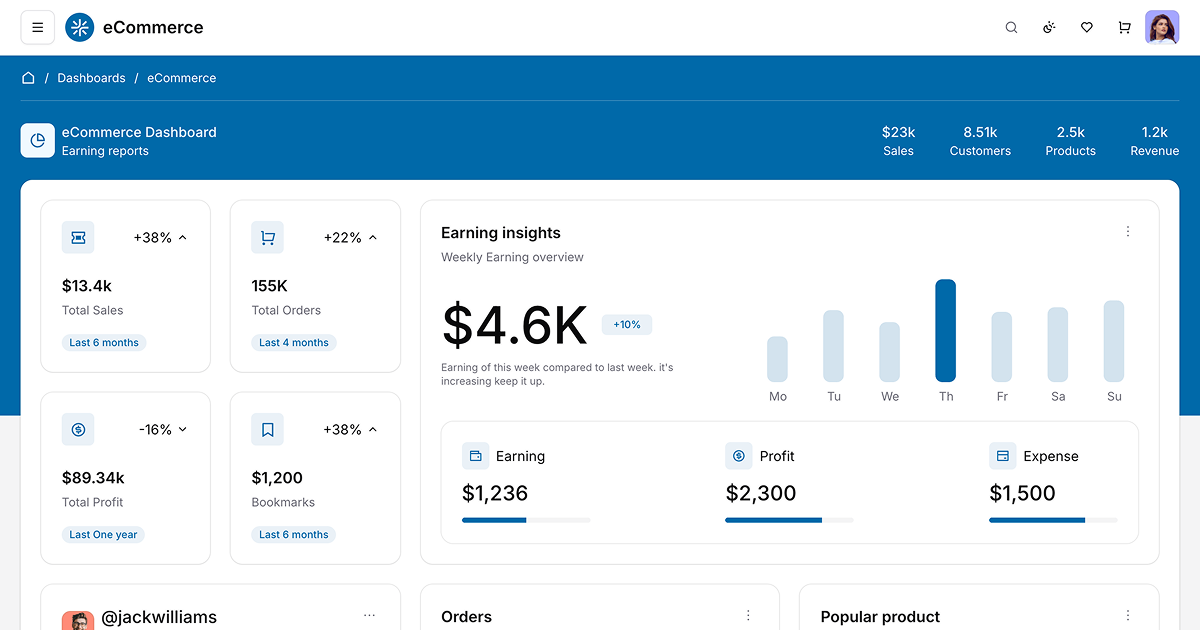Open the hamburger sidebar menu
The height and width of the screenshot is (630, 1200).
click(x=38, y=28)
